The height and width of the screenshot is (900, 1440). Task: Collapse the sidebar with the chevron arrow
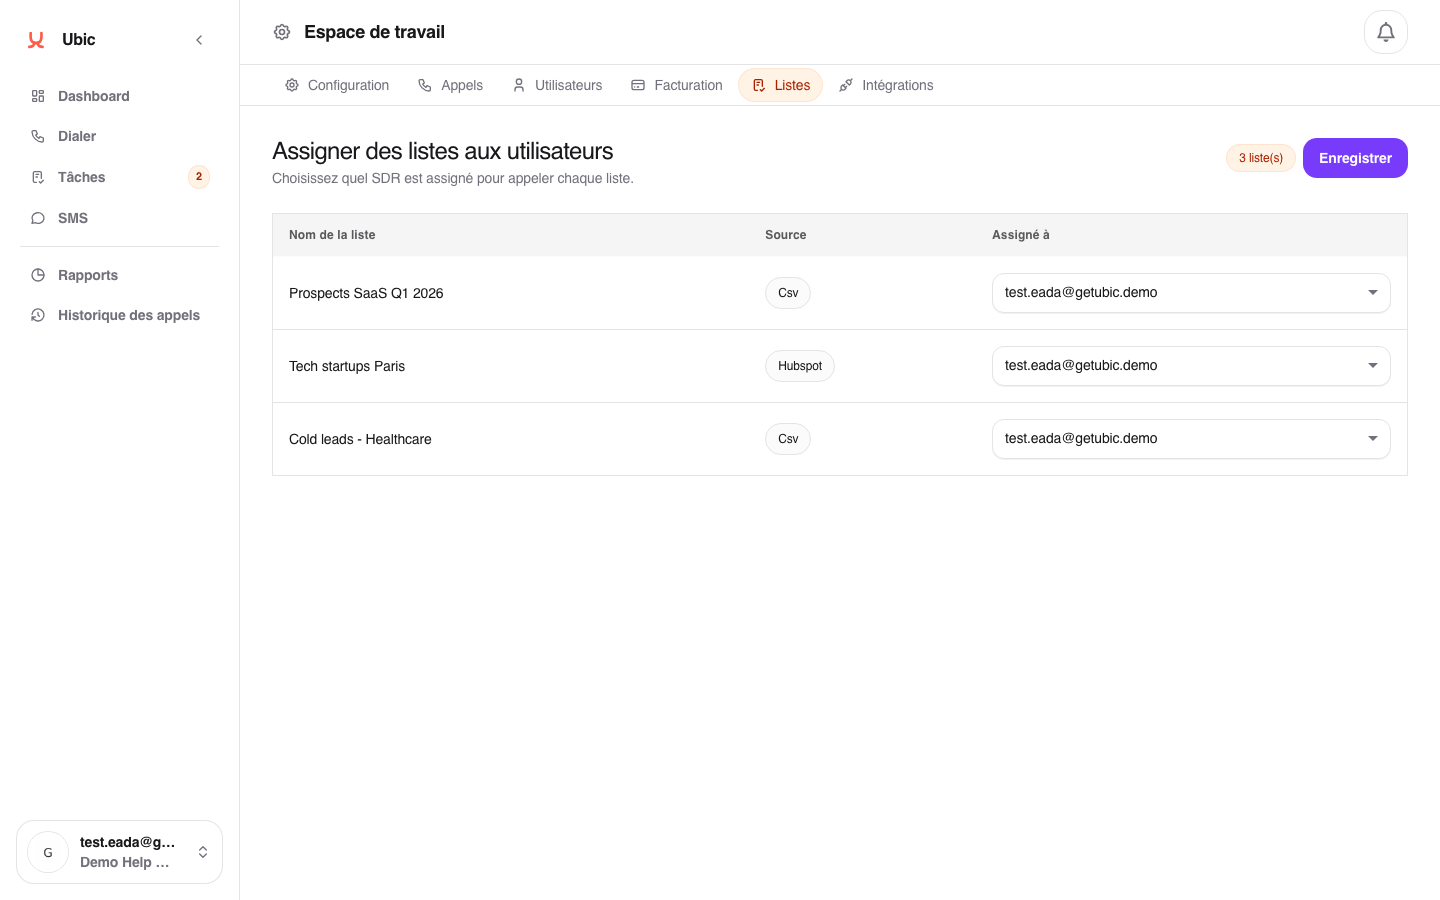coord(199,40)
